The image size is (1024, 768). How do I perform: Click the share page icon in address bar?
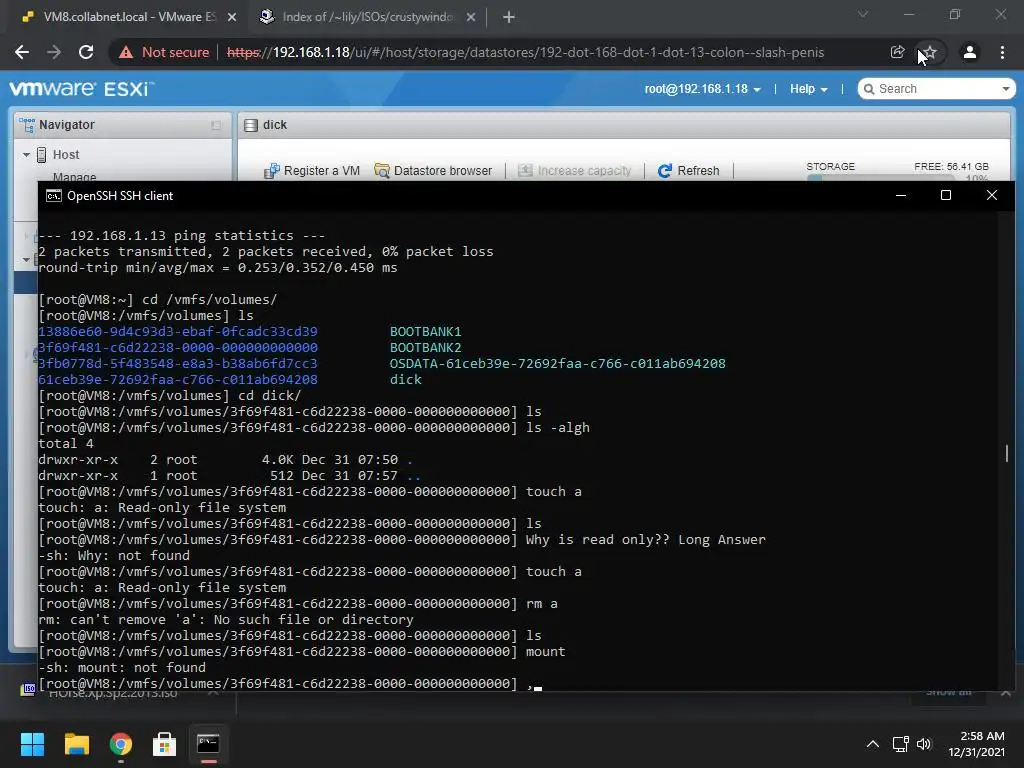click(x=897, y=52)
